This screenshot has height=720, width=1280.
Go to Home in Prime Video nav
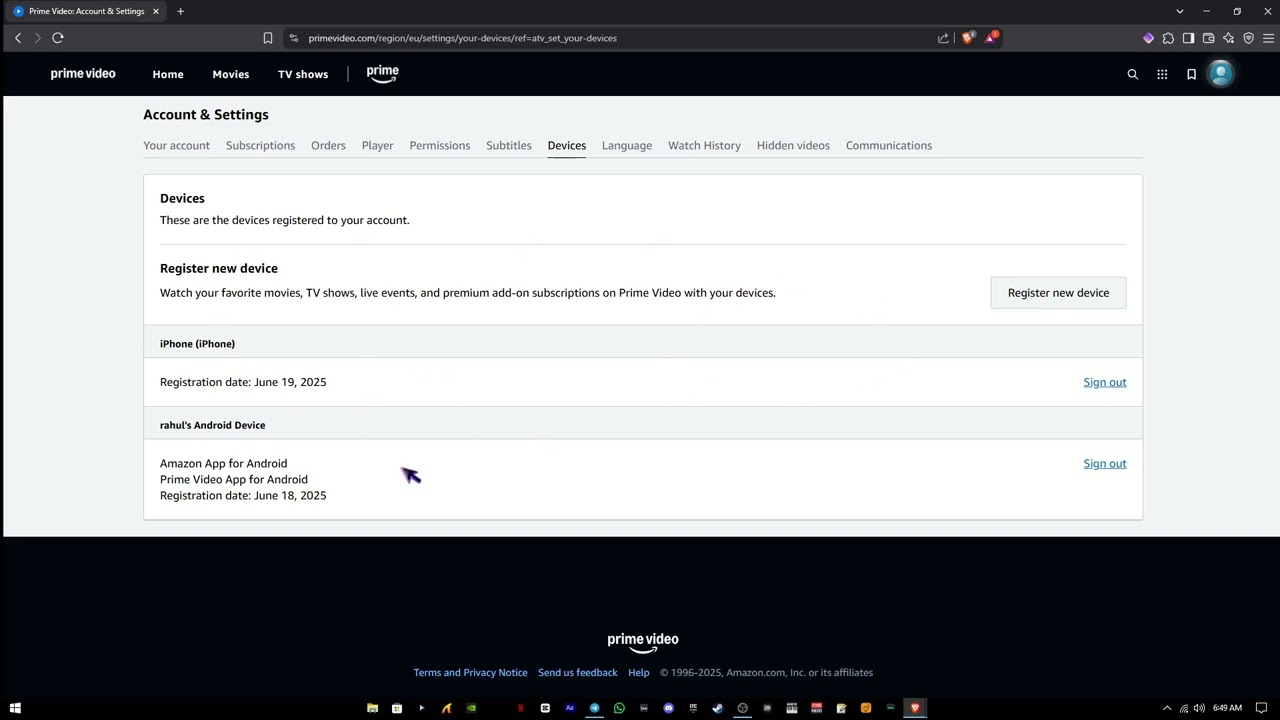pos(168,74)
